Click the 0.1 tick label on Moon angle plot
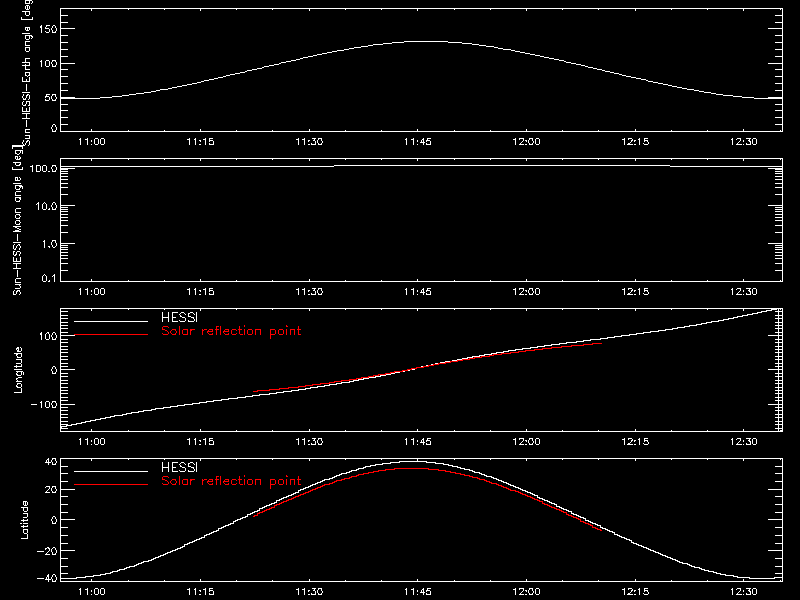 click(49, 278)
